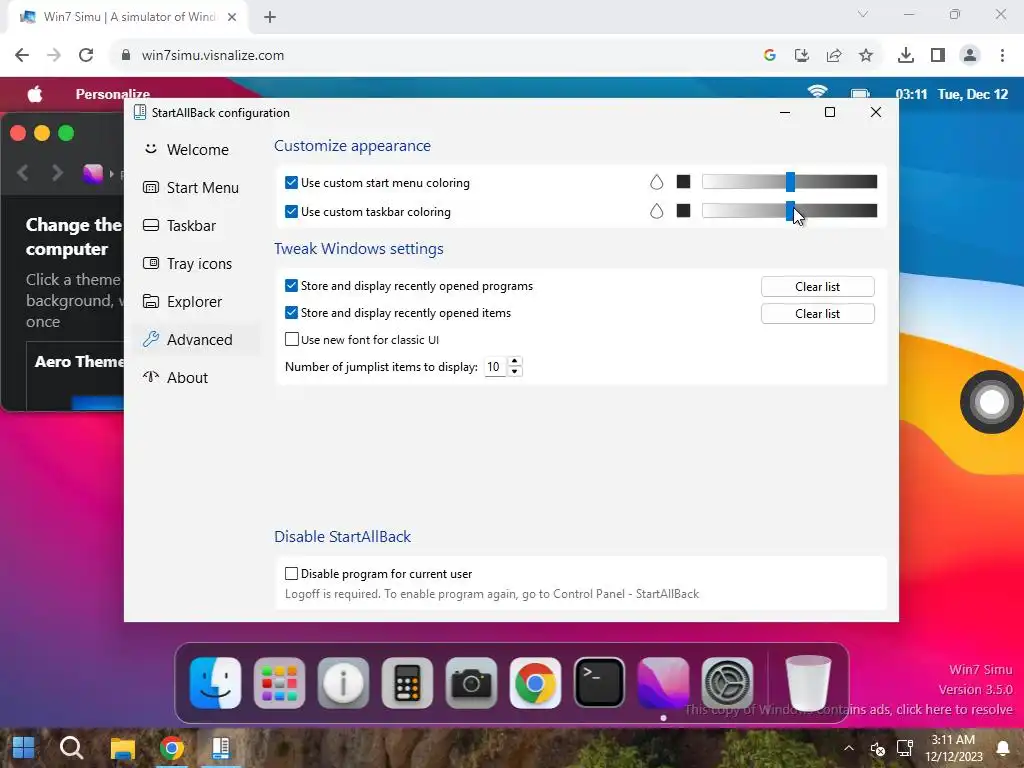Click the floating circular assistive button
The image size is (1024, 768).
coord(991,402)
